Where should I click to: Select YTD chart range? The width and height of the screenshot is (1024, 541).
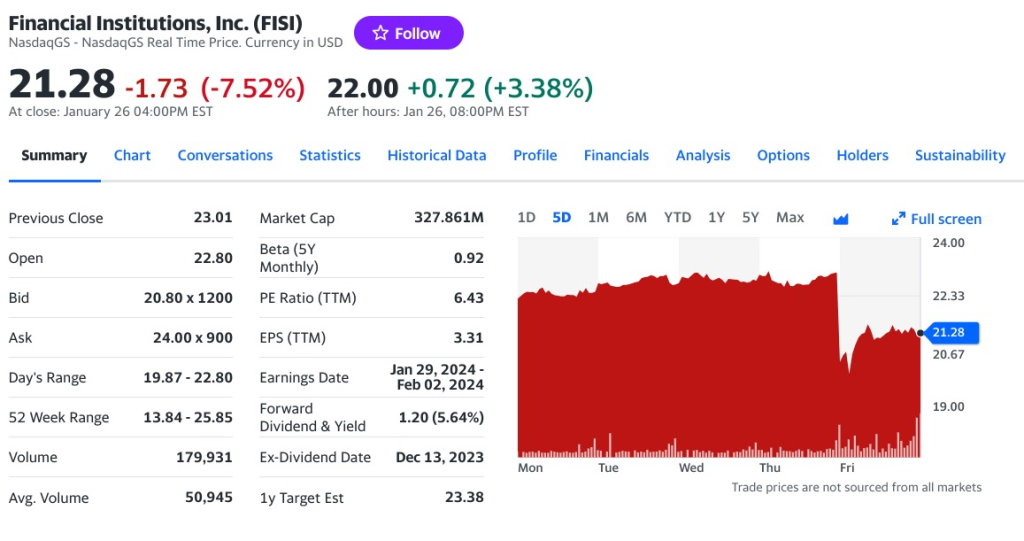(677, 218)
